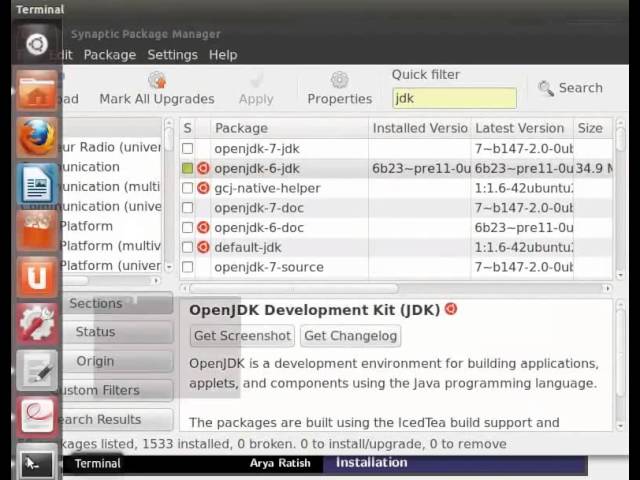The width and height of the screenshot is (640, 480).
Task: Select gcj-native-helper package name
Action: pos(267,188)
